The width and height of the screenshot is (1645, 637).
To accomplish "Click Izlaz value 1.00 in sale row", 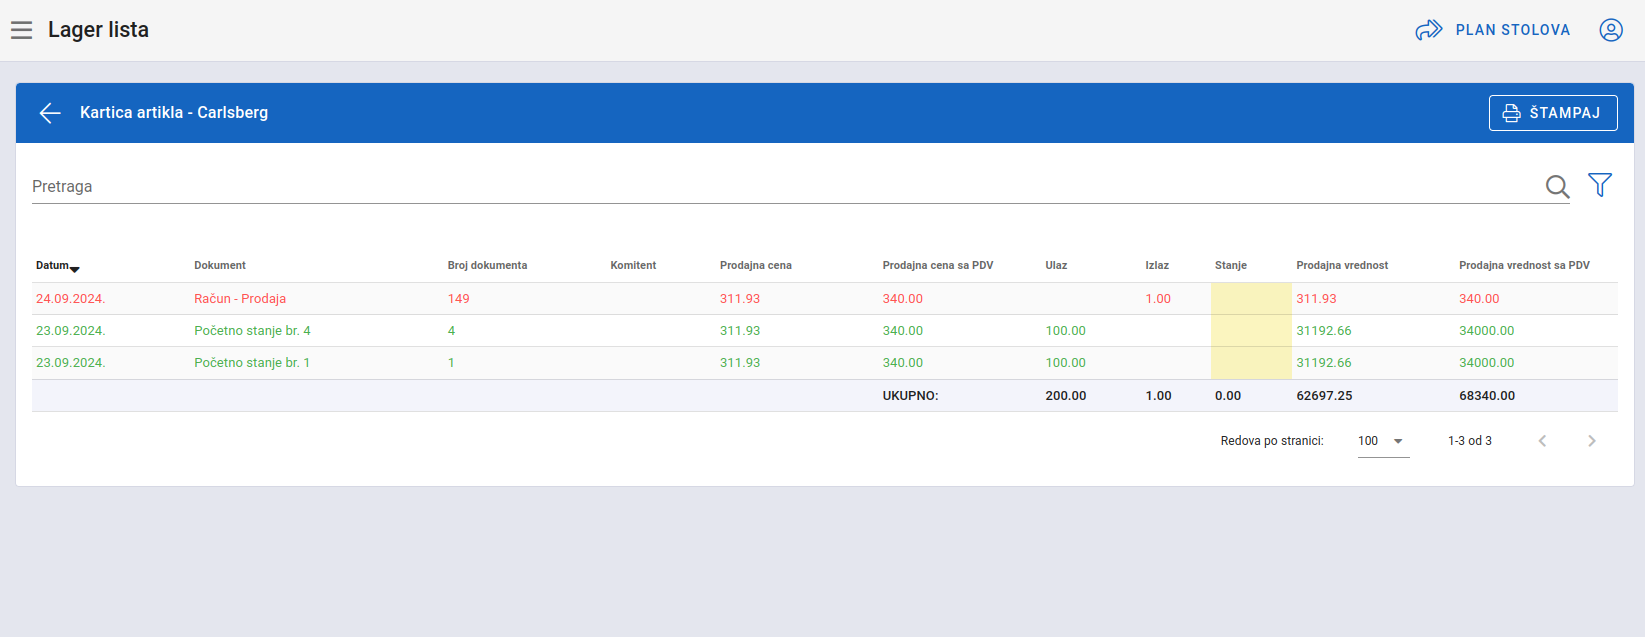I will (x=1158, y=299).
